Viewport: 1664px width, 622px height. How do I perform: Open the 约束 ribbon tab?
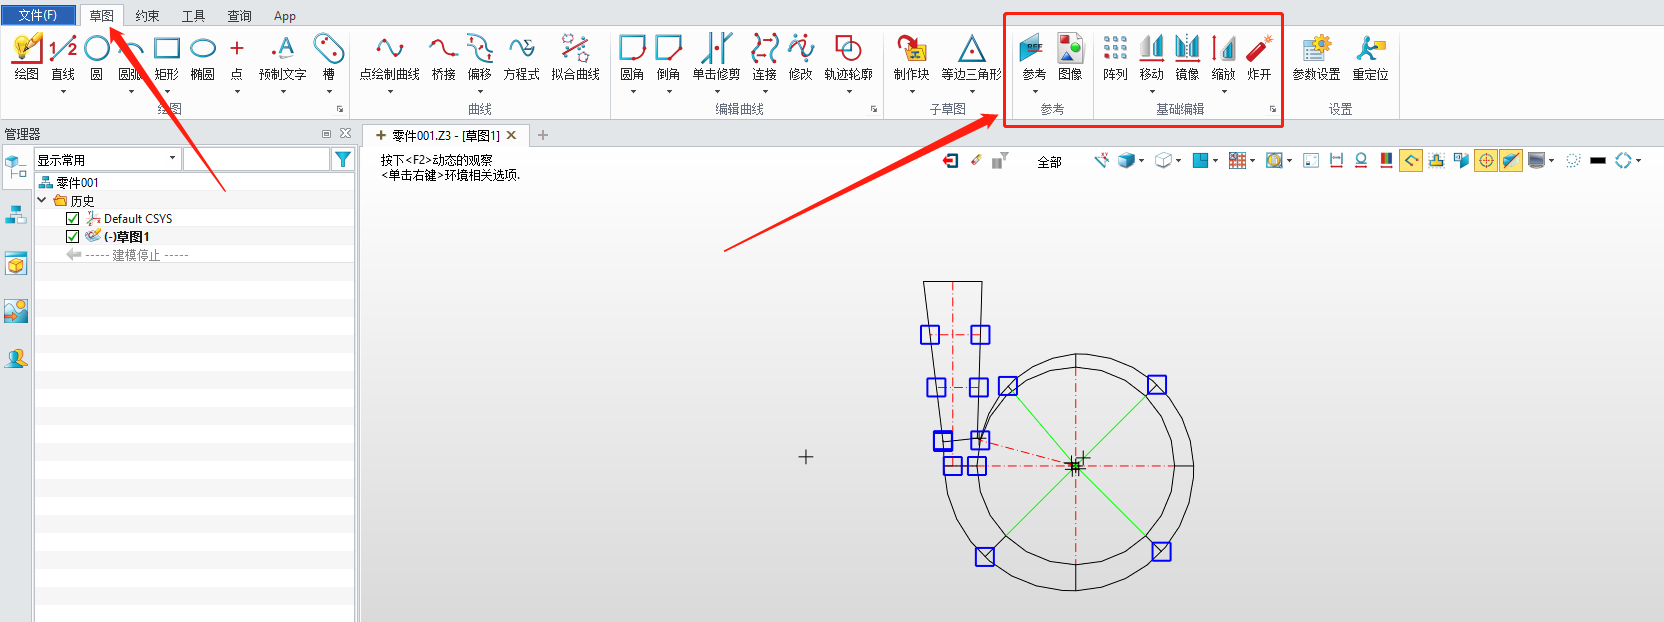pyautogui.click(x=147, y=16)
